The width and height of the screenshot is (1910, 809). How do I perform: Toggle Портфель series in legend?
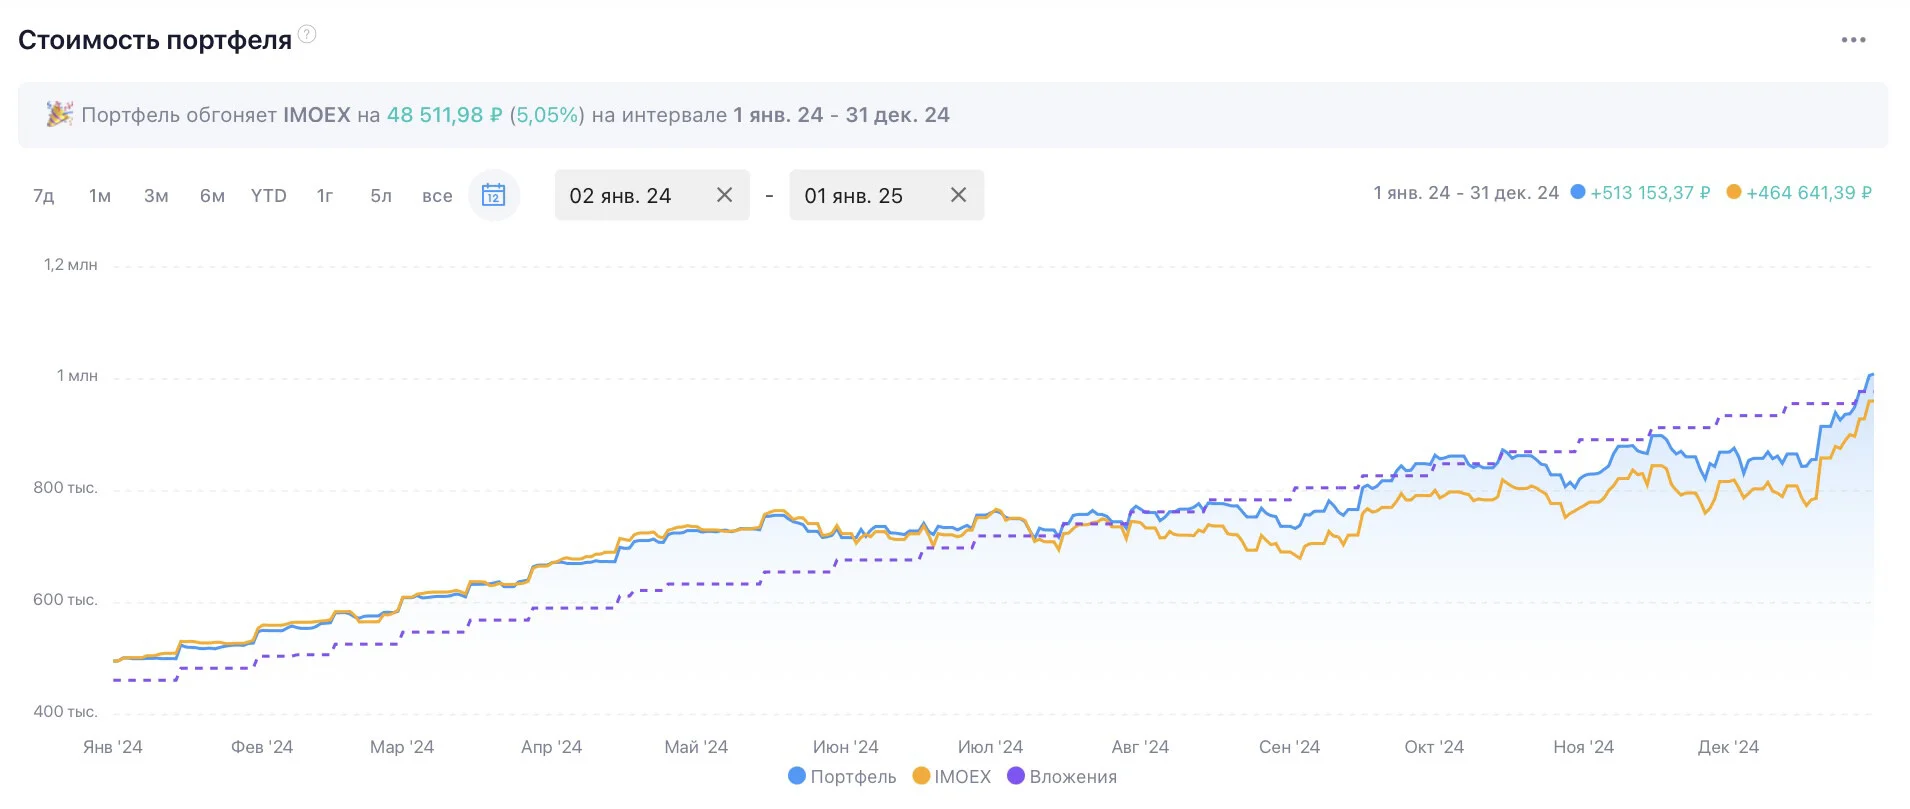[x=842, y=776]
